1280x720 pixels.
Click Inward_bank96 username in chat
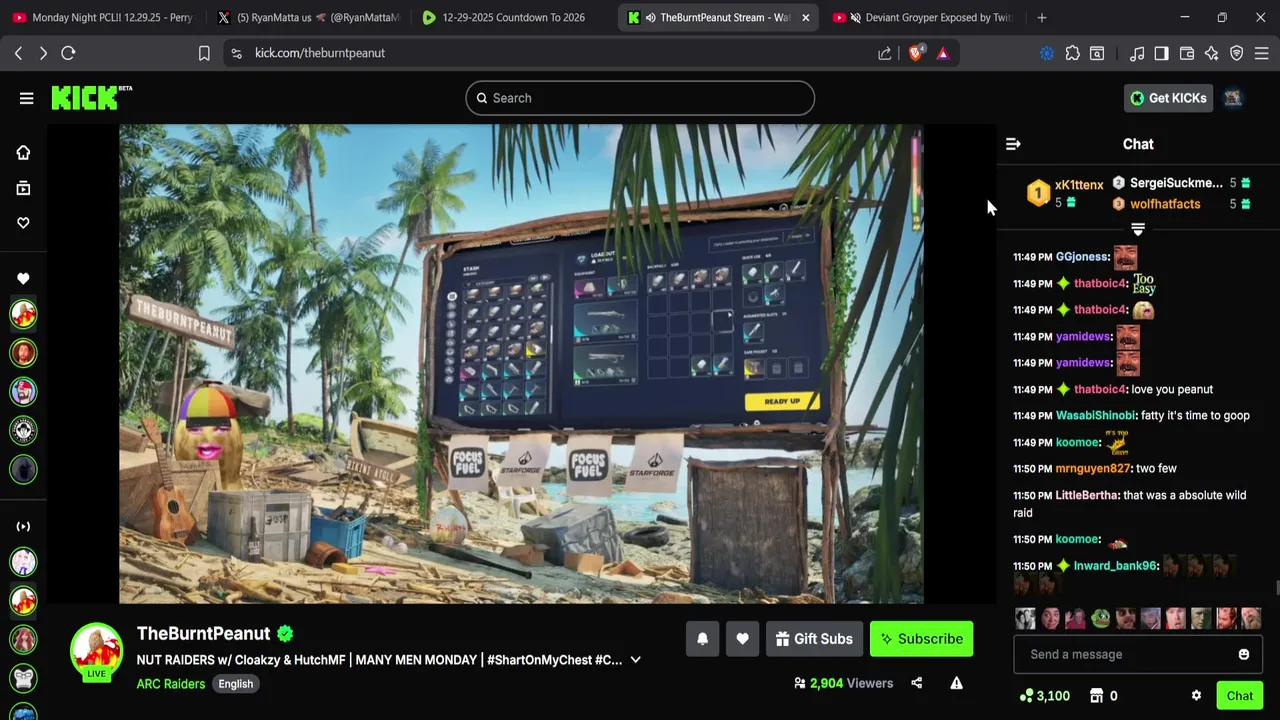click(x=1115, y=566)
